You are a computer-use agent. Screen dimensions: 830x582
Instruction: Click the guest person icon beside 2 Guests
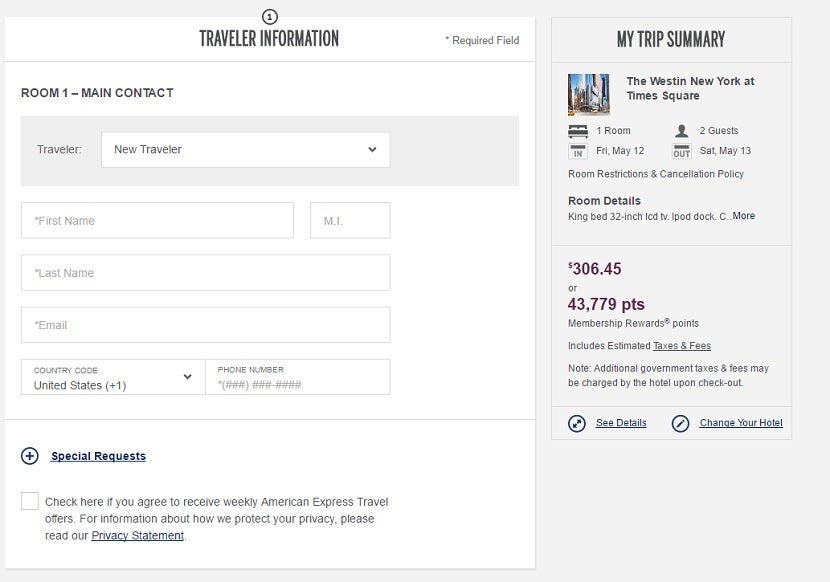pos(682,131)
